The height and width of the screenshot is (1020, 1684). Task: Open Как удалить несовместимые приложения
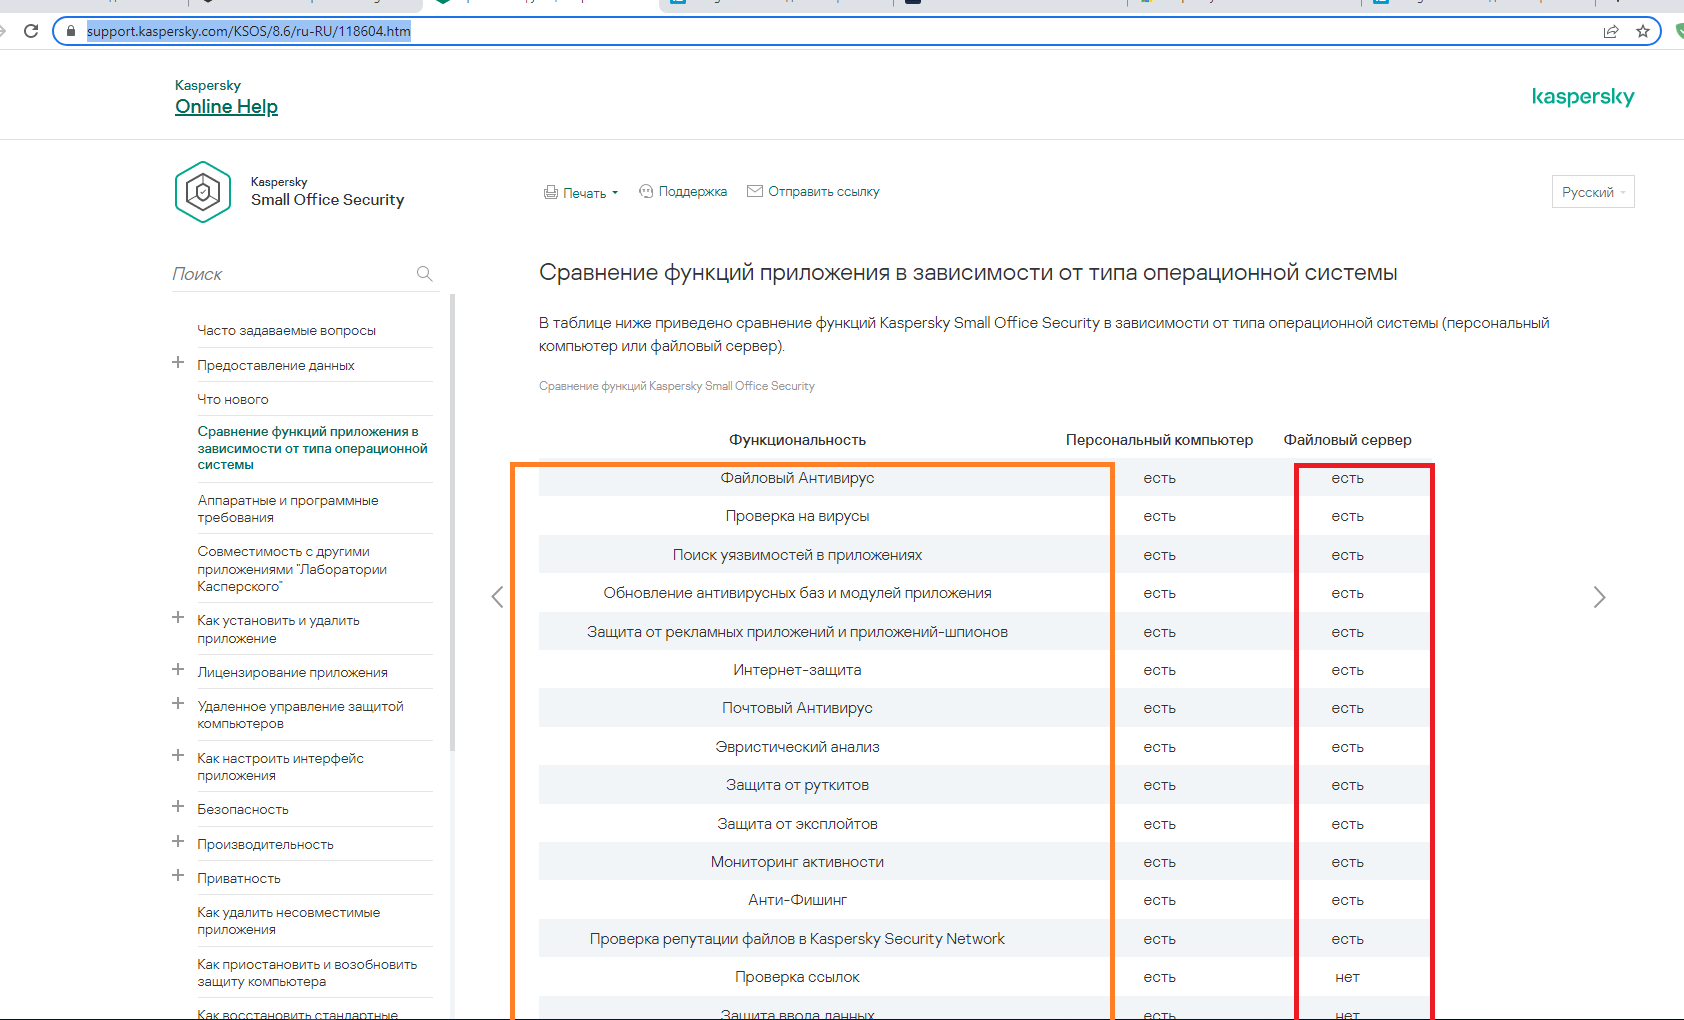coord(289,921)
